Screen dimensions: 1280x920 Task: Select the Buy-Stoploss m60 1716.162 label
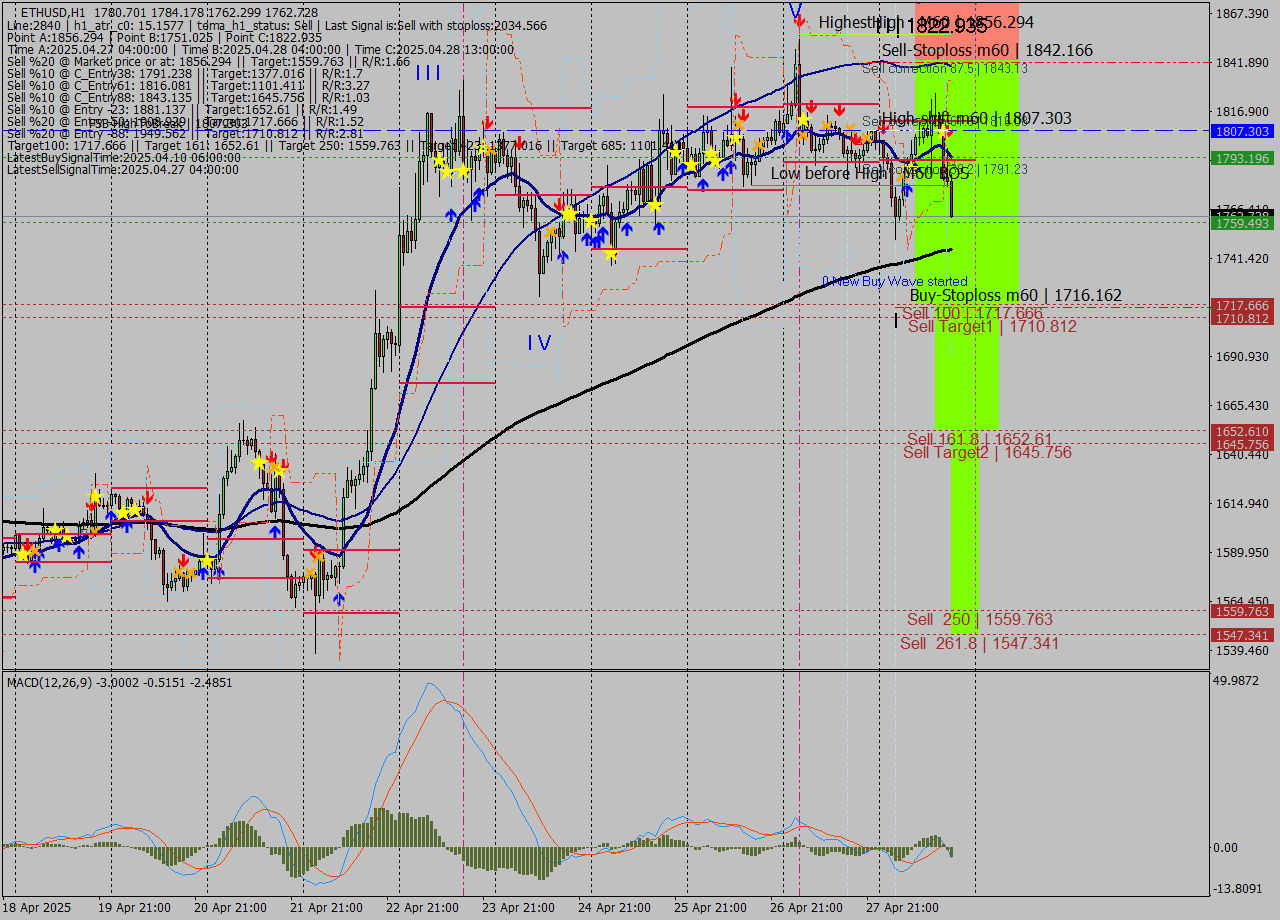point(1015,295)
